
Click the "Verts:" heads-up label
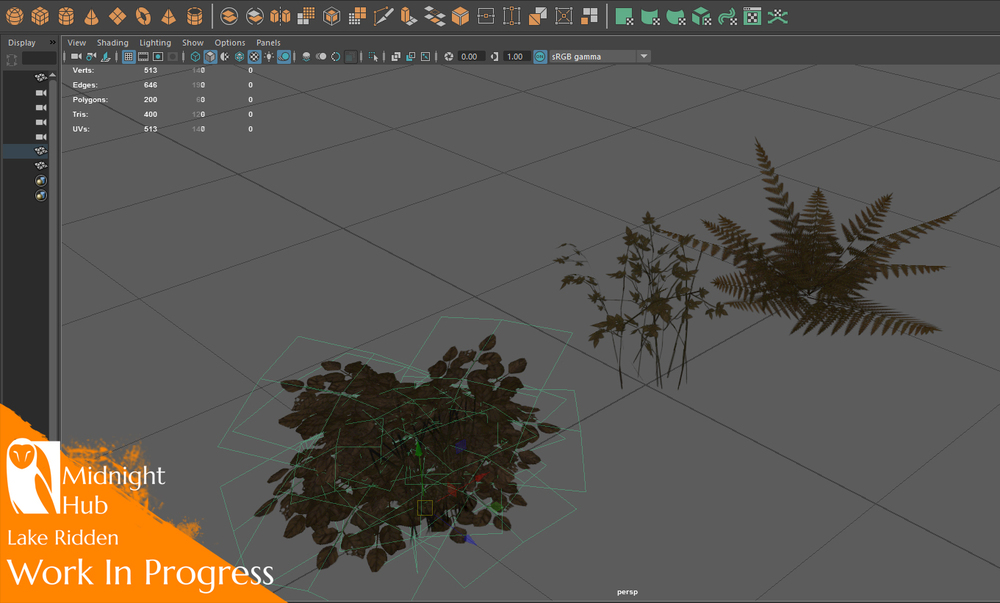[x=84, y=70]
